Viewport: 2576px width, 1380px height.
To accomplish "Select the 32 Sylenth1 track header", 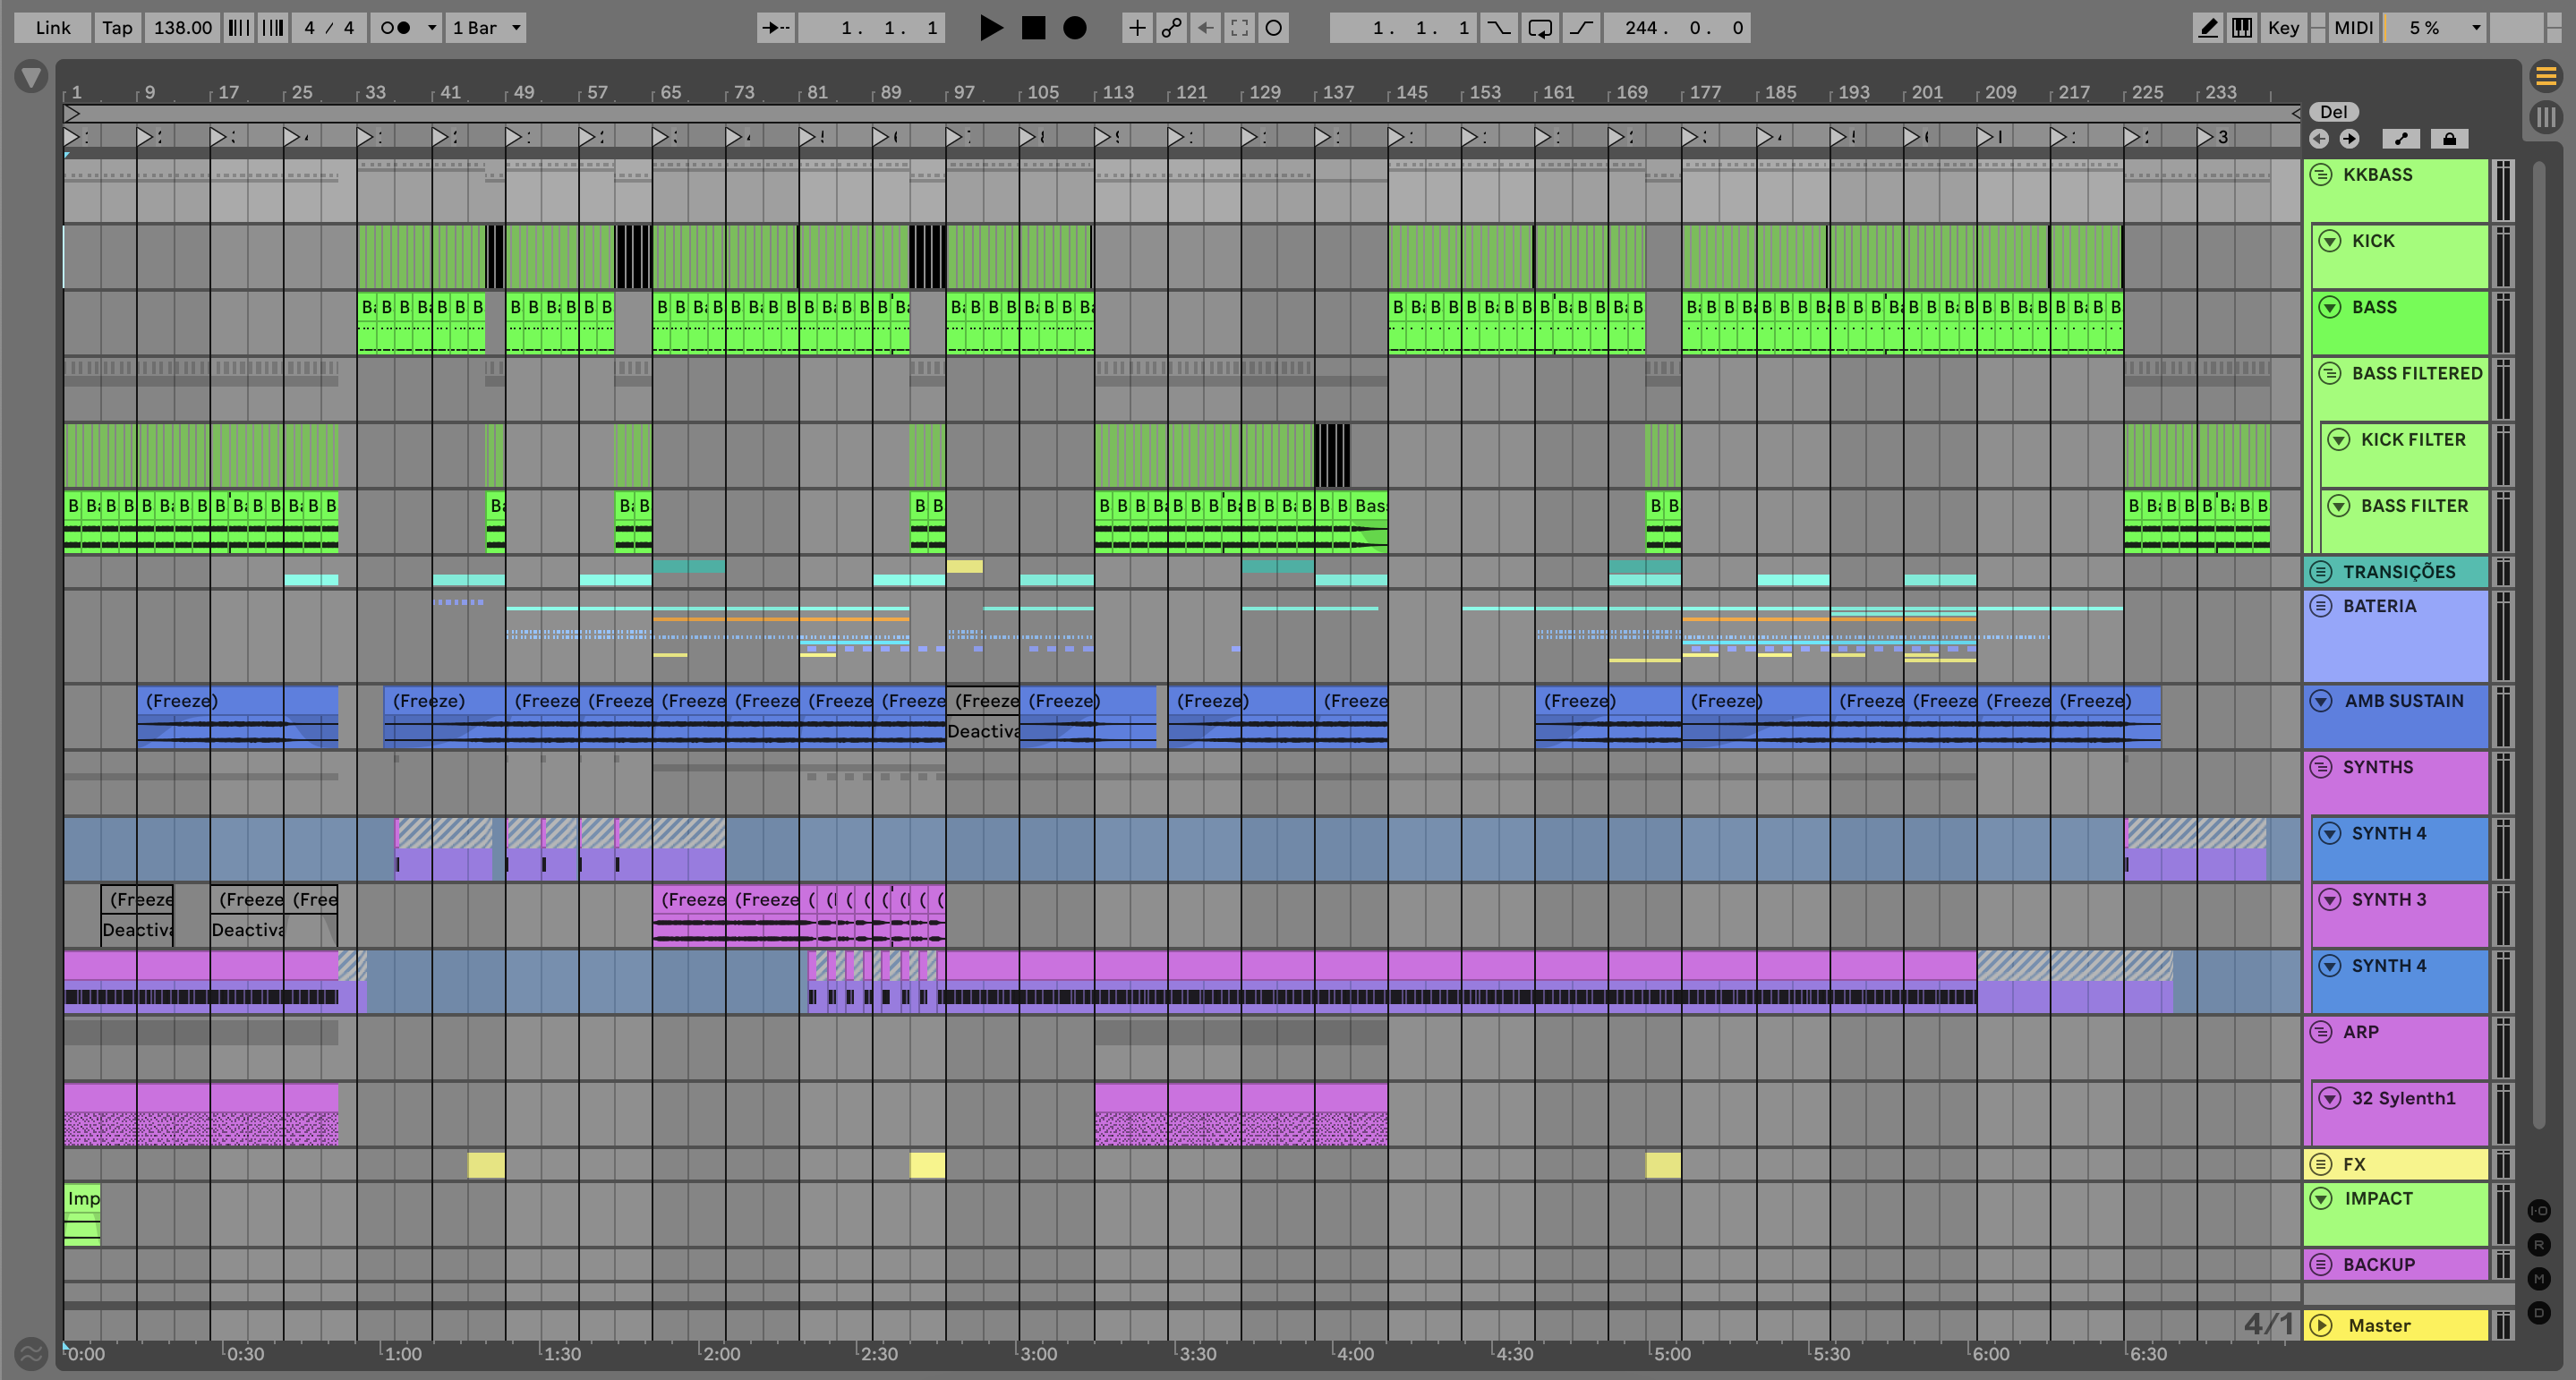I will pos(2400,1112).
